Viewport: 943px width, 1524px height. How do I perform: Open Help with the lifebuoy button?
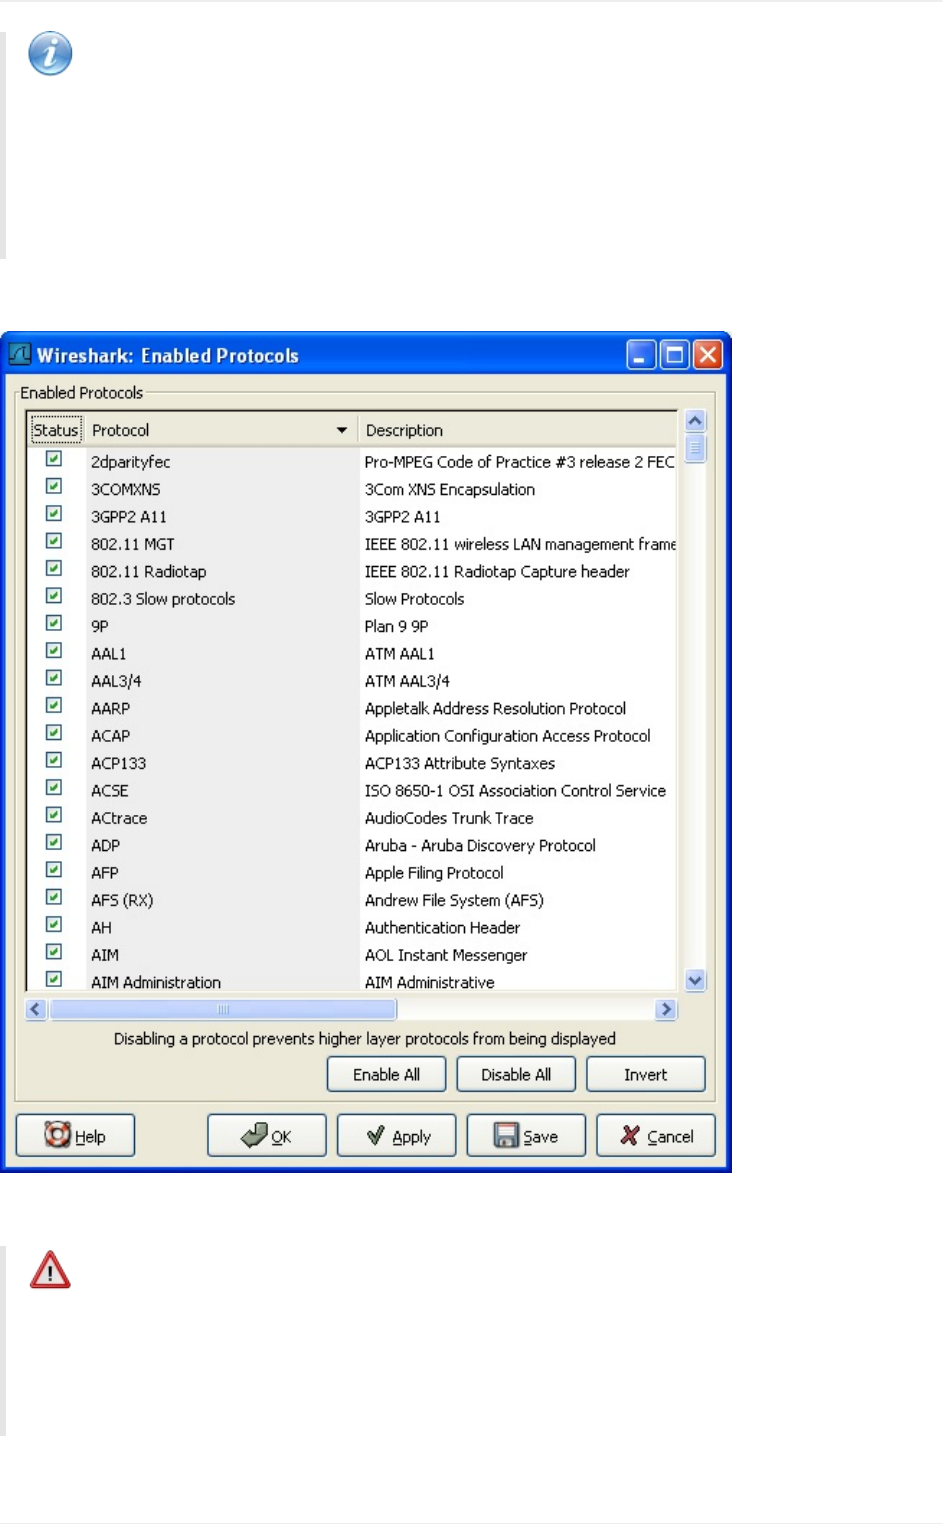coord(75,1136)
